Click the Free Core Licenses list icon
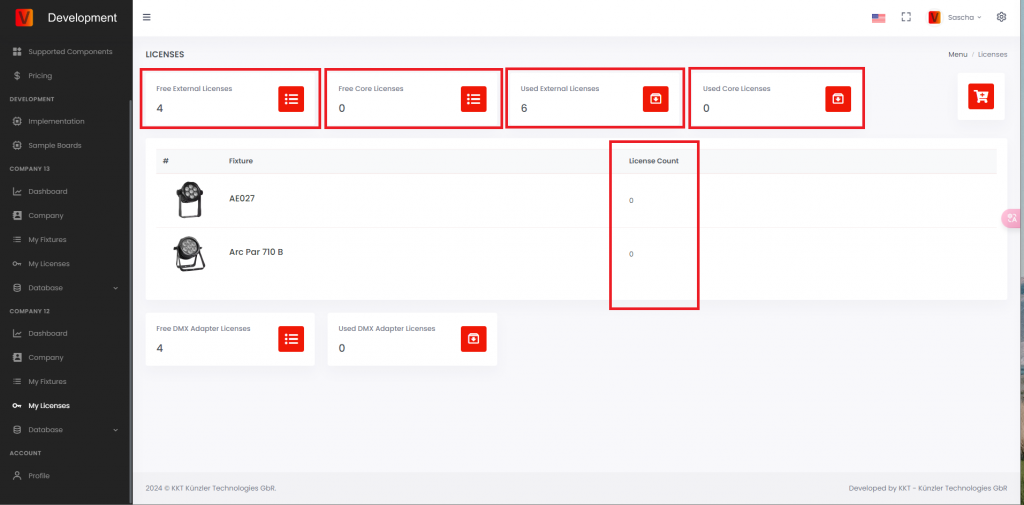Screen dimensions: 1024x505 click(474, 98)
